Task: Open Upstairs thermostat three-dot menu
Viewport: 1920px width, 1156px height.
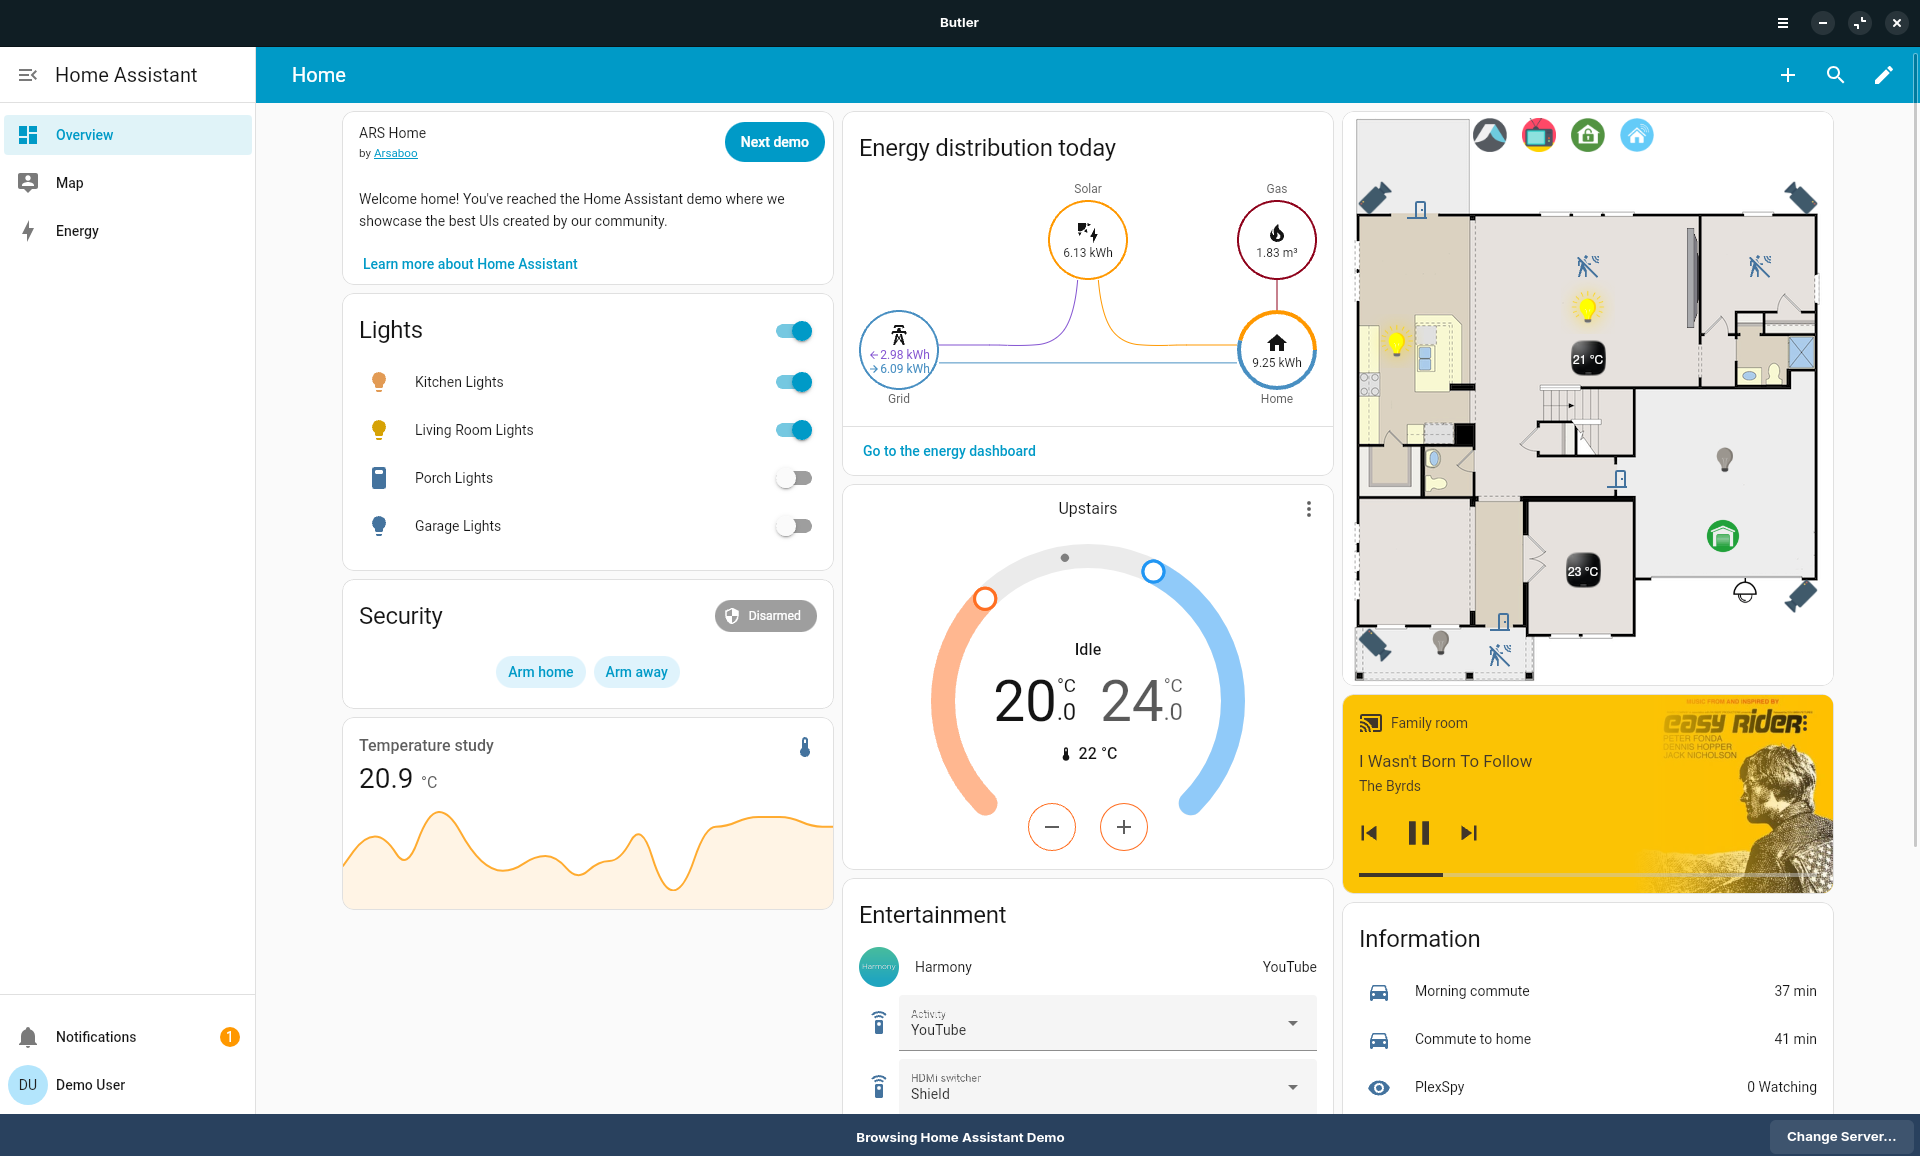Action: [1308, 509]
